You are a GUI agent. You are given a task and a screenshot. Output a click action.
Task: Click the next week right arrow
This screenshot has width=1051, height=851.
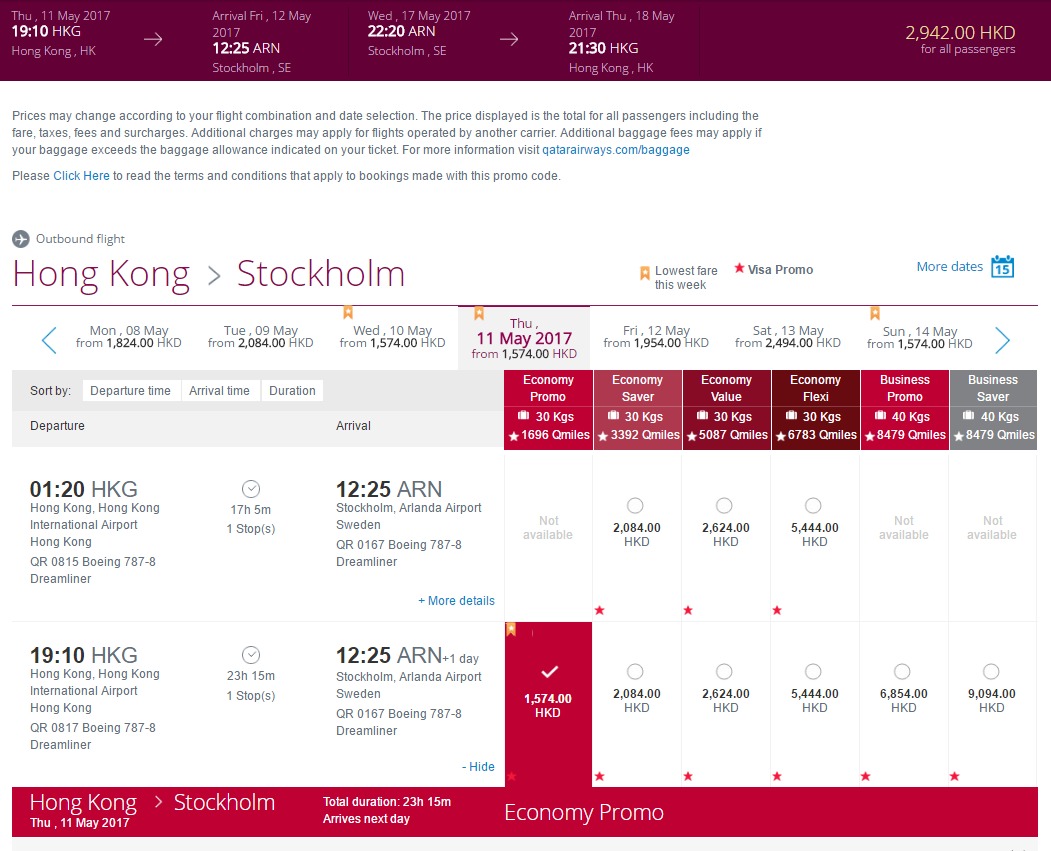1002,341
